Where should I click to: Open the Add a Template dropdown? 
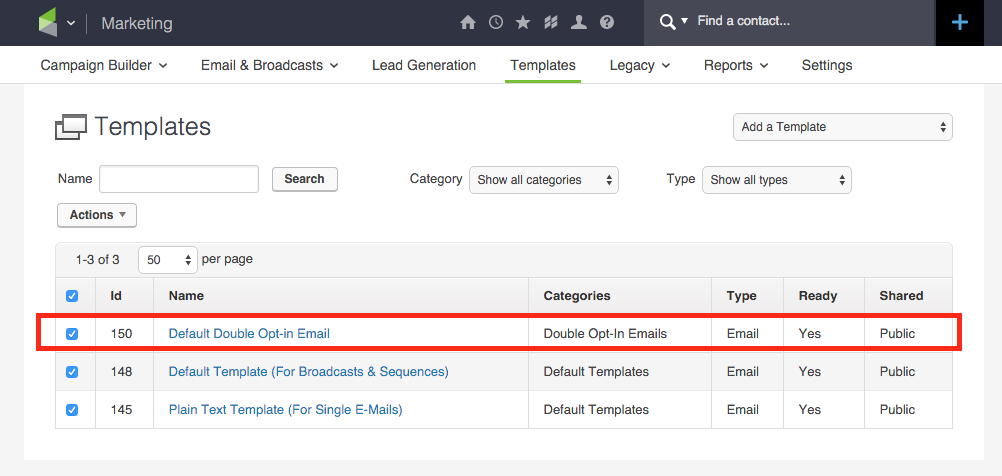tap(842, 127)
